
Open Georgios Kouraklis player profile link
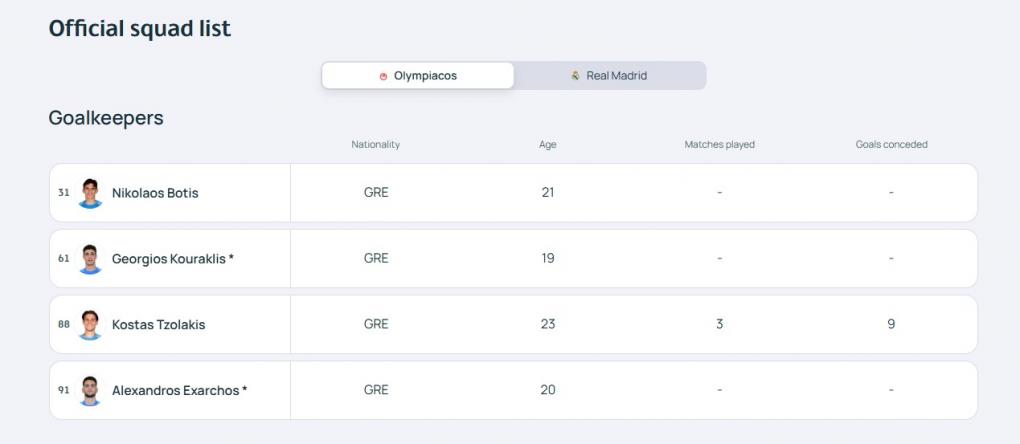pyautogui.click(x=172, y=259)
